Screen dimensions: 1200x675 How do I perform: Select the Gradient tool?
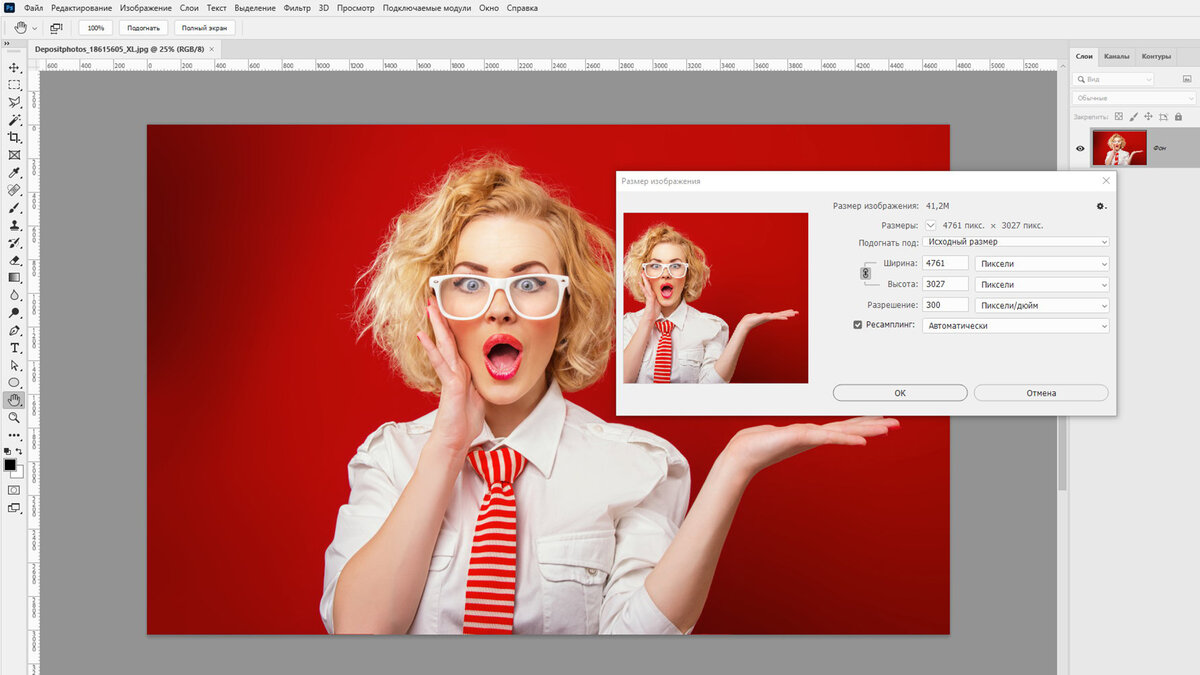point(14,277)
